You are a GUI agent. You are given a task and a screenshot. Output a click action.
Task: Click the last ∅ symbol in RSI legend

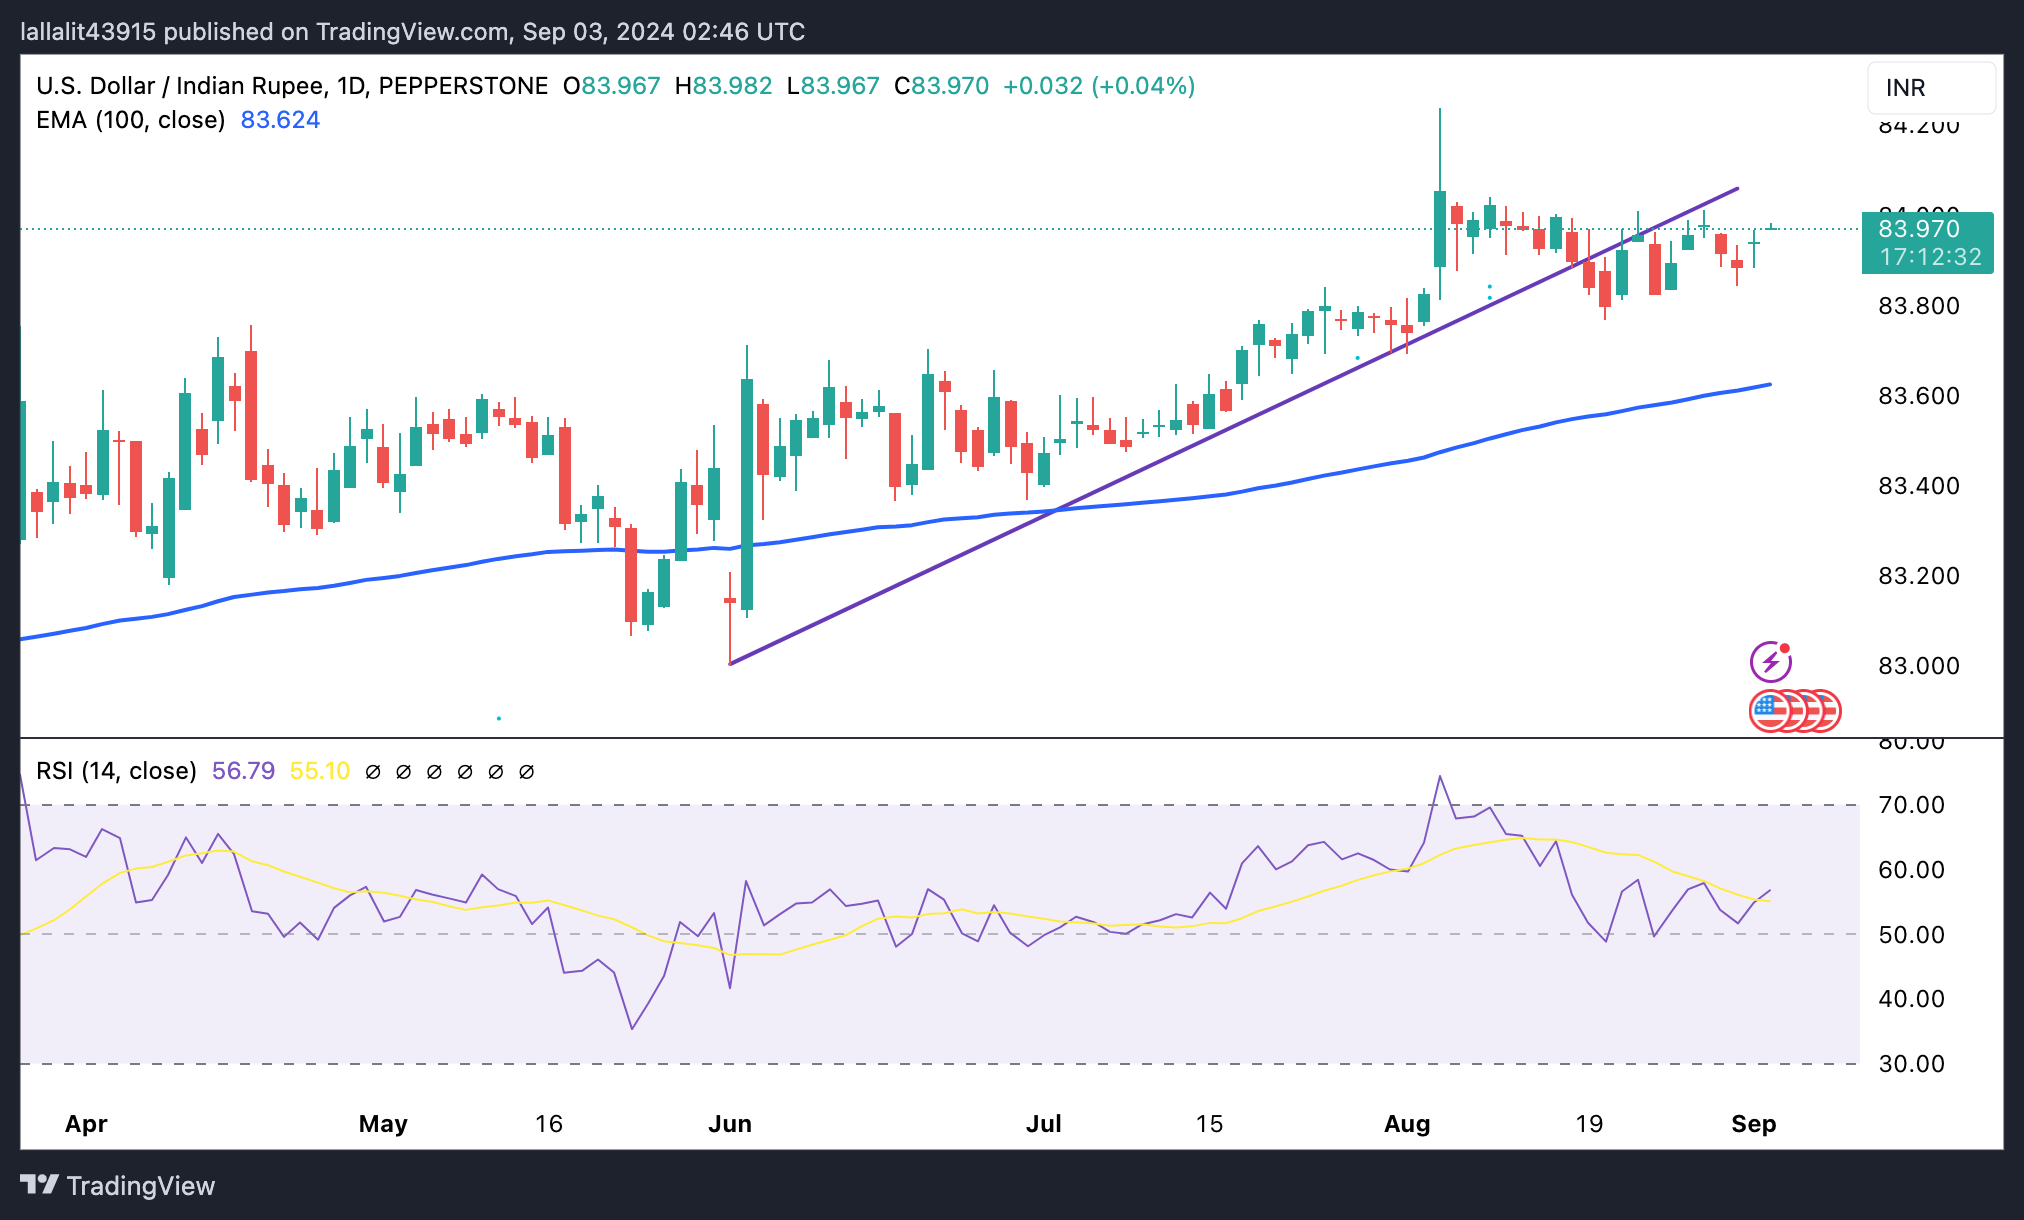tap(527, 772)
